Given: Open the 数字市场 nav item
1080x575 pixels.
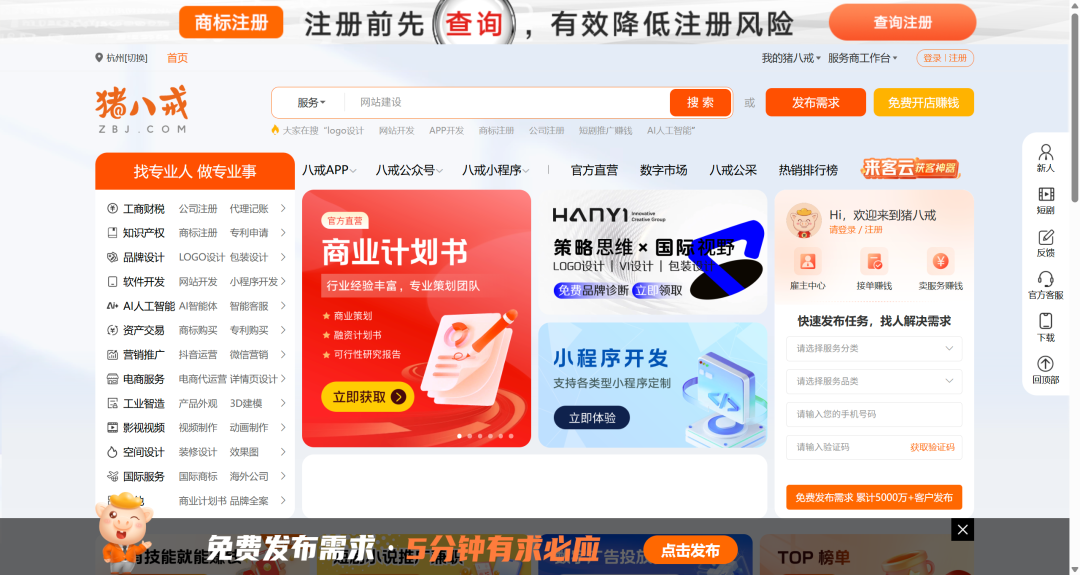Looking at the screenshot, I should 663,170.
